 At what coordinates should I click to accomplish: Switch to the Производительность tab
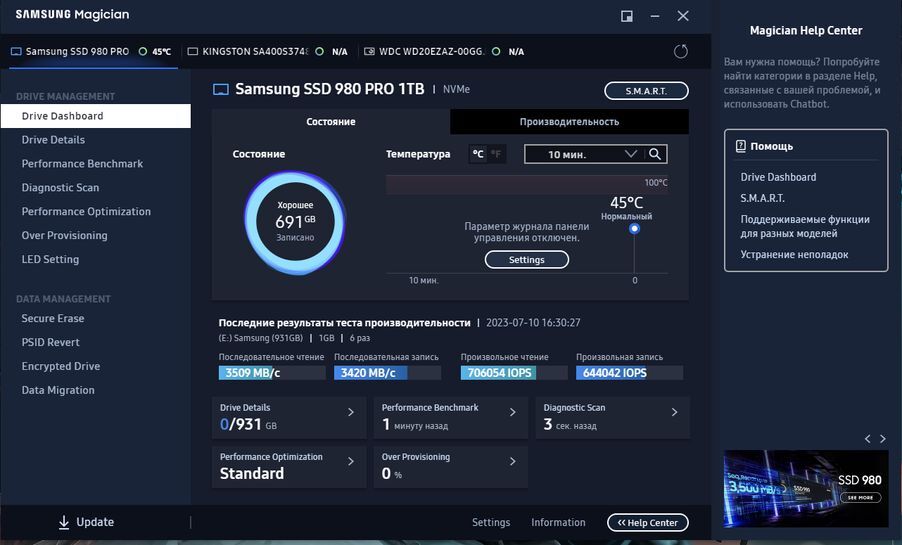pyautogui.click(x=569, y=122)
